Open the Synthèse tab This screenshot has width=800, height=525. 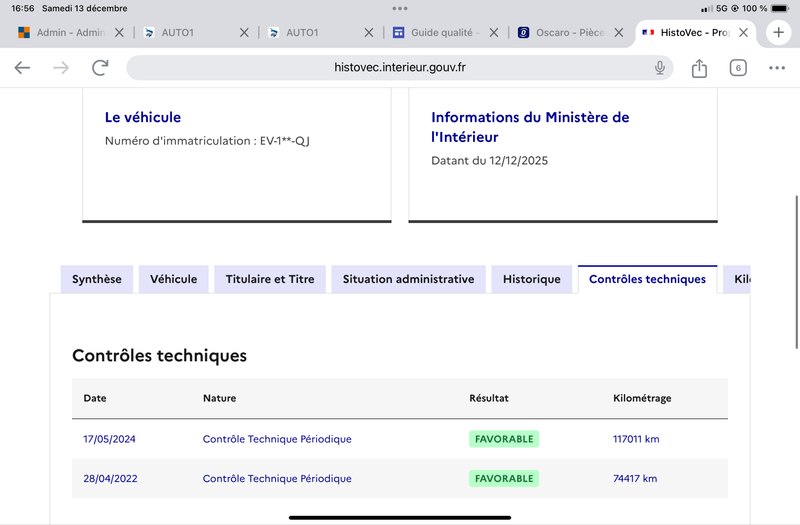click(x=97, y=279)
